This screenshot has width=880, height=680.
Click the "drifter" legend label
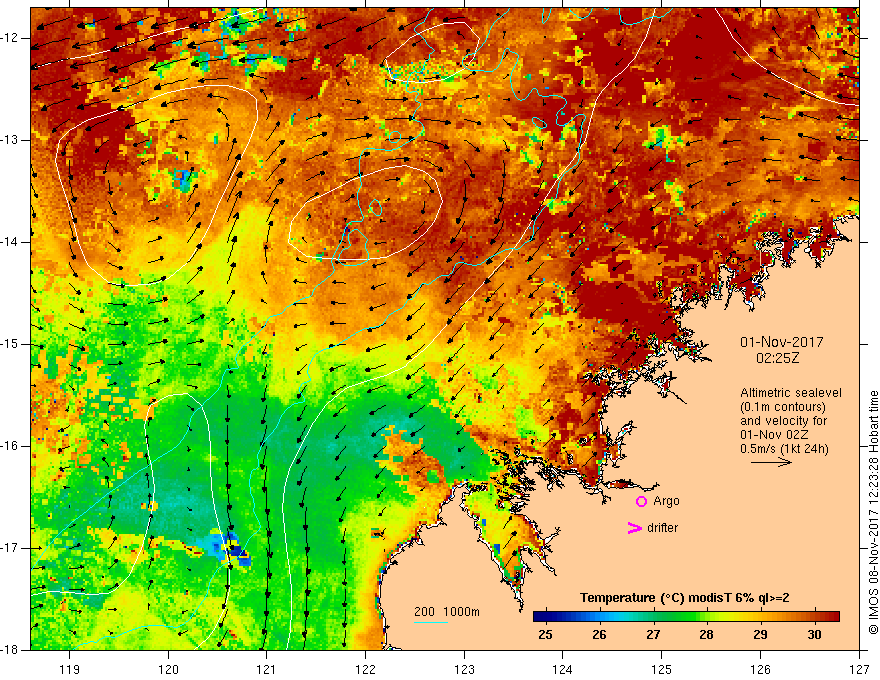[662, 528]
